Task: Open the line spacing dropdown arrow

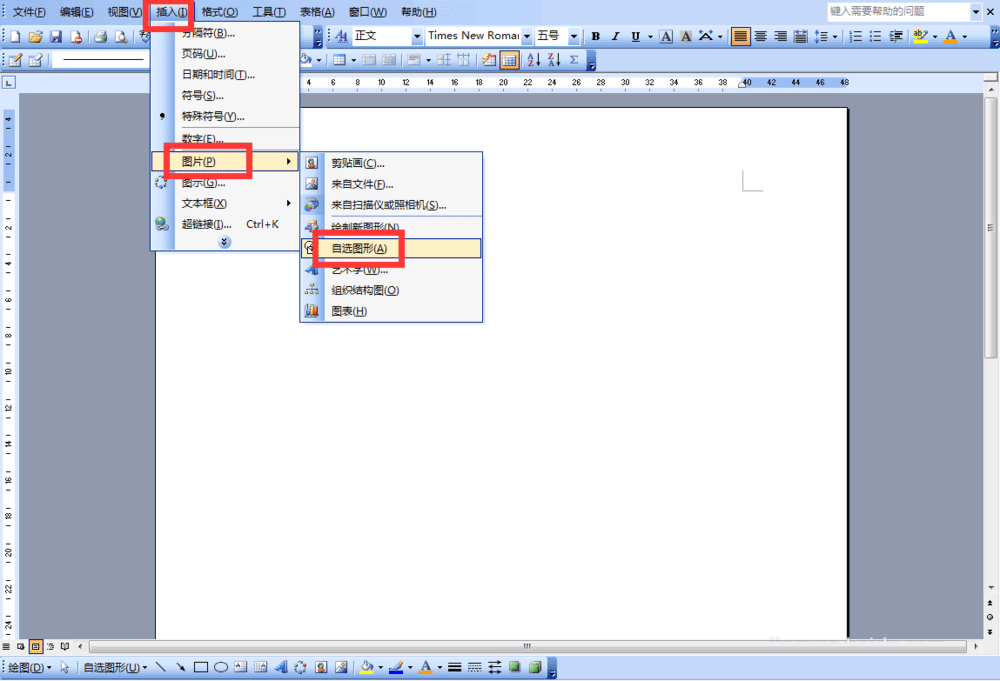Action: [835, 36]
